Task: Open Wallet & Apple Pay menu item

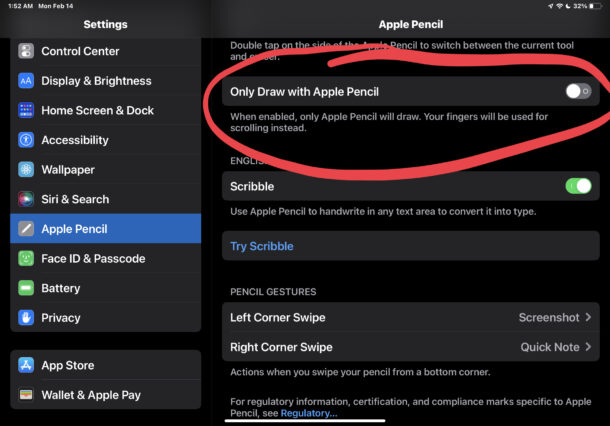Action: [x=106, y=394]
